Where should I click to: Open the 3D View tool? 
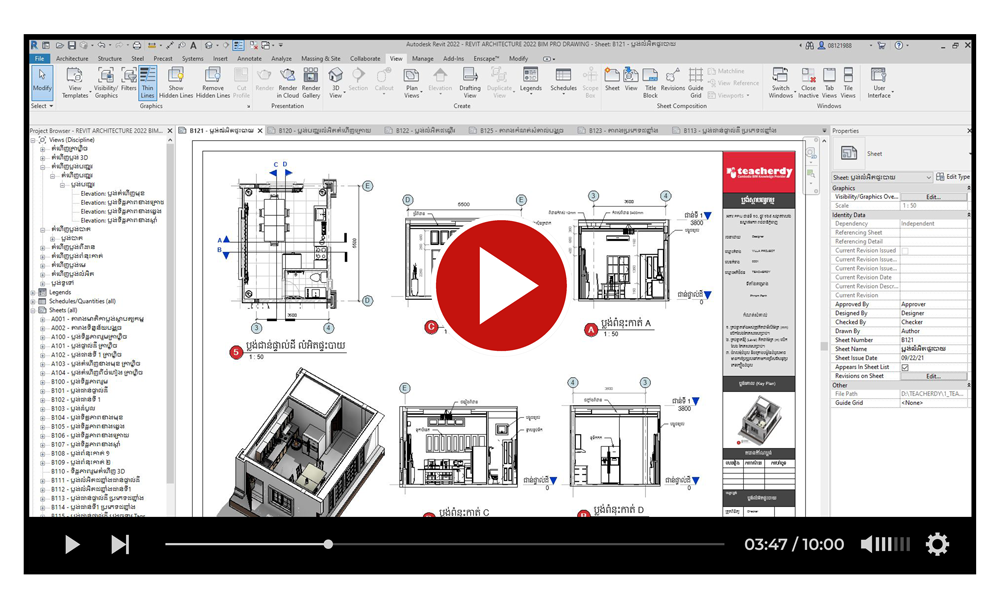(335, 83)
